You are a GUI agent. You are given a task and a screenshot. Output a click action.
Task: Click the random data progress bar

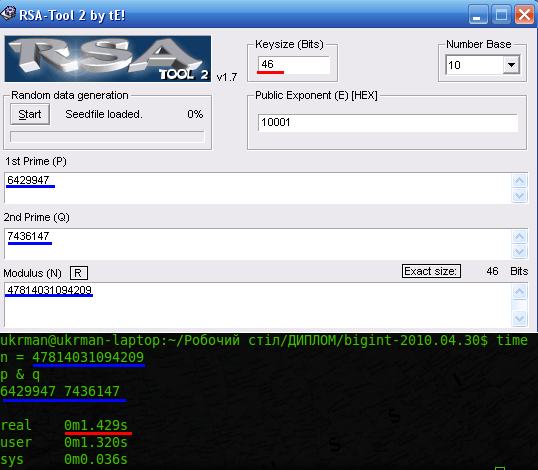pos(107,137)
